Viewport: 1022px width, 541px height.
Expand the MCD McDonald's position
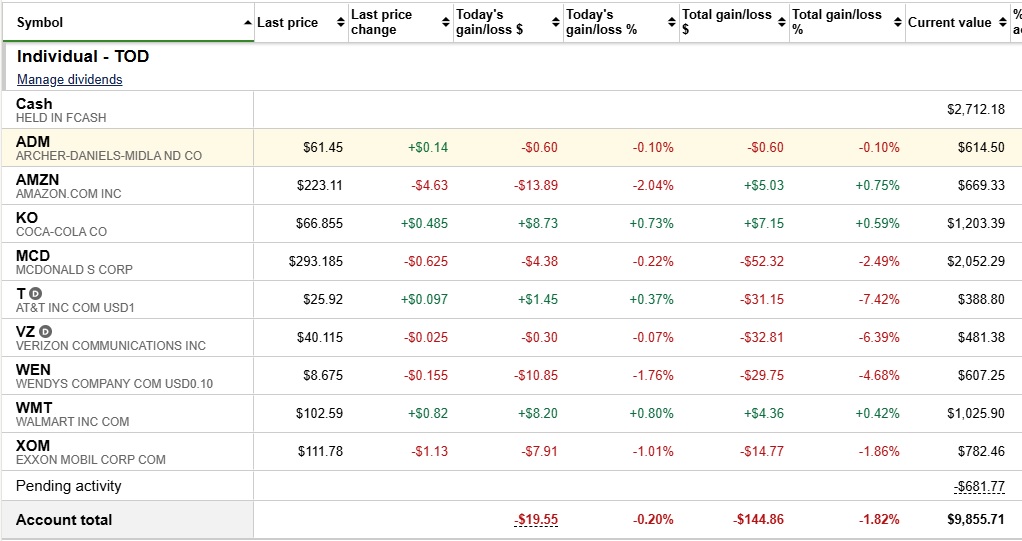pos(33,255)
